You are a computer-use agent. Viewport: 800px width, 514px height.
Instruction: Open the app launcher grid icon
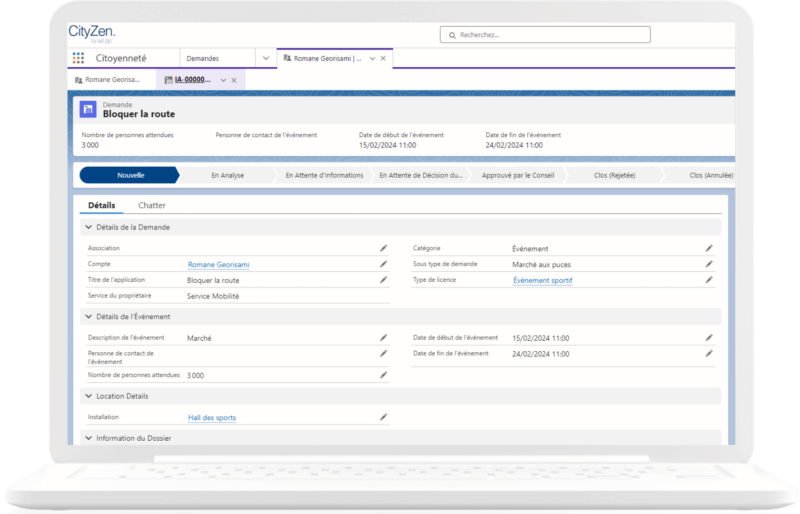pos(78,58)
